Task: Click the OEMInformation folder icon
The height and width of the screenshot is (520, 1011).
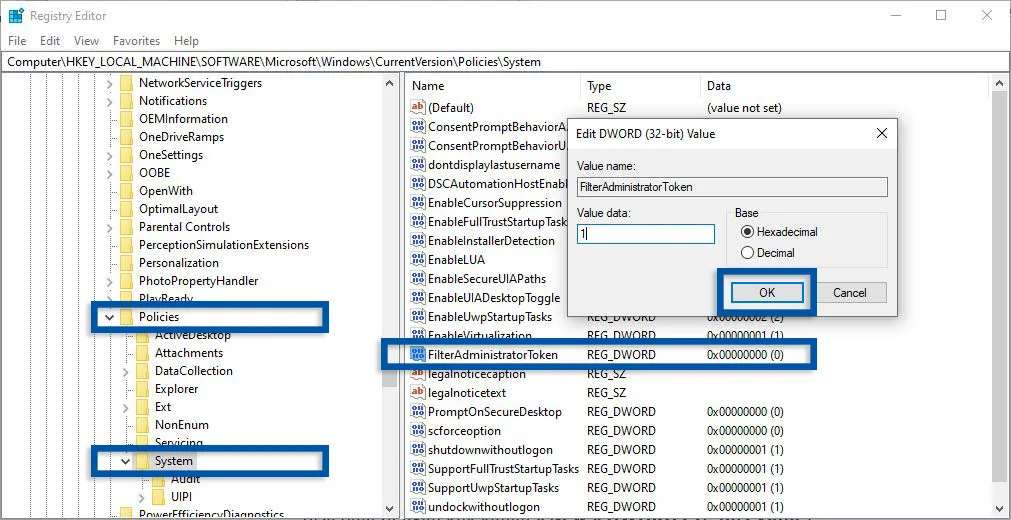Action: pos(126,119)
